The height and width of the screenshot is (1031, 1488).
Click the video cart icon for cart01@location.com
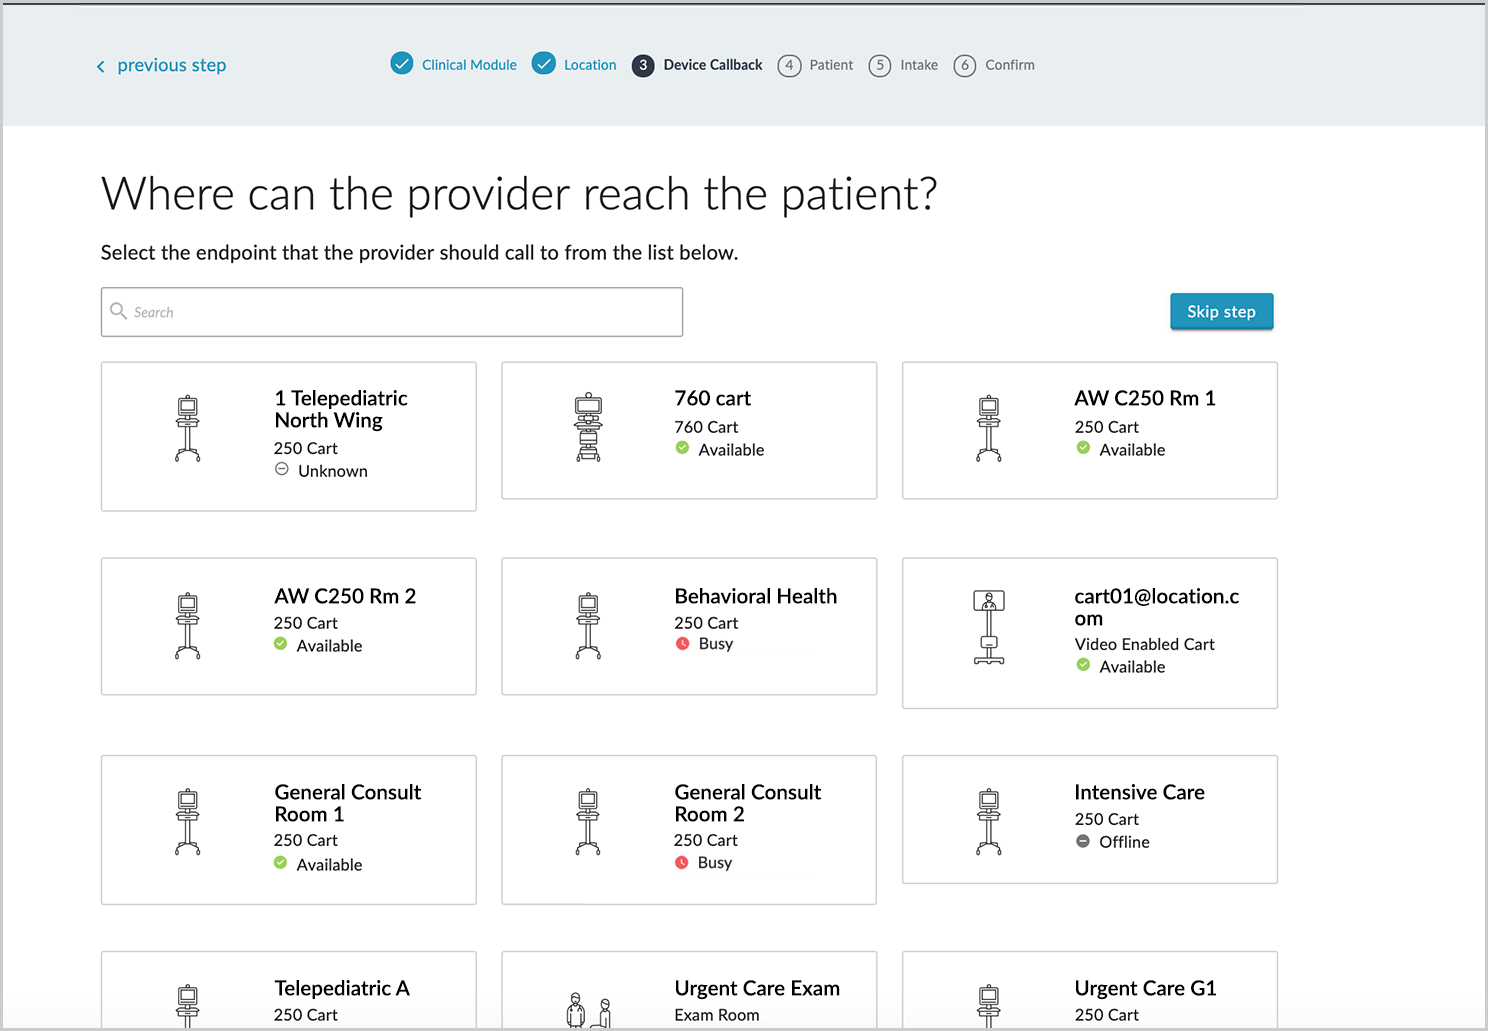pos(989,628)
